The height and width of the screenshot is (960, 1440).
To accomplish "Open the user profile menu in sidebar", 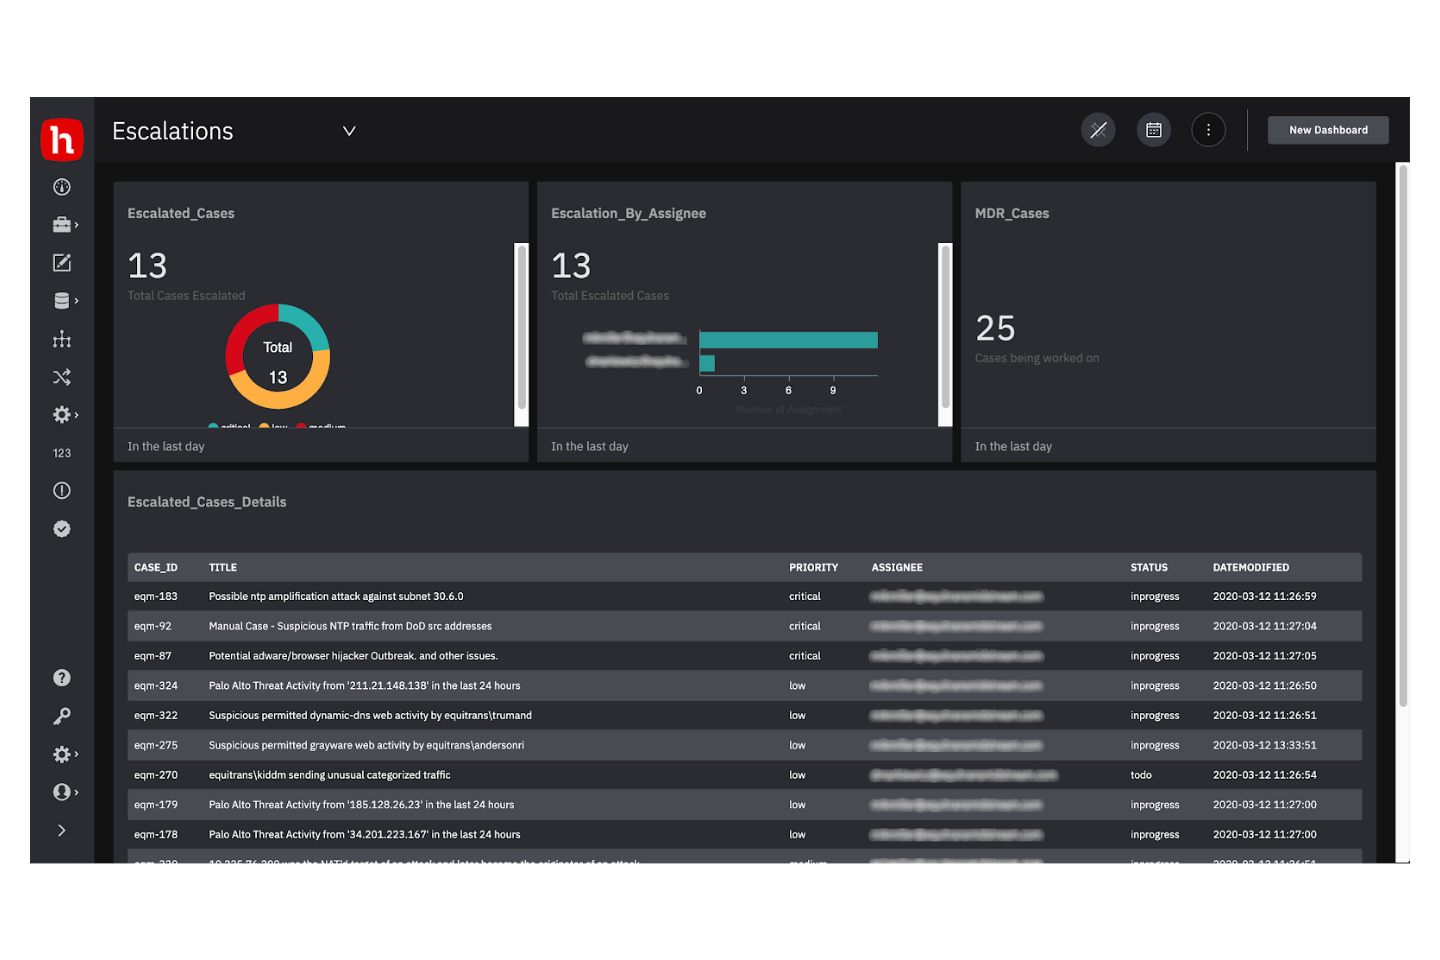I will coord(64,792).
